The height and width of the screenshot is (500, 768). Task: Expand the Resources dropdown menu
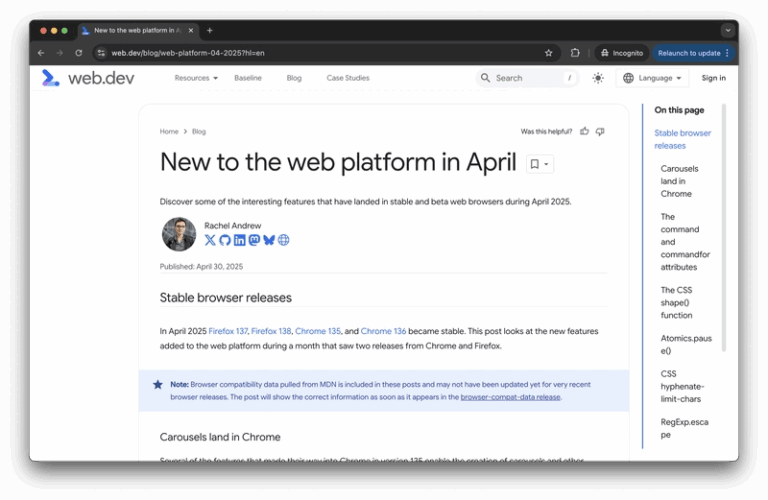[196, 78]
